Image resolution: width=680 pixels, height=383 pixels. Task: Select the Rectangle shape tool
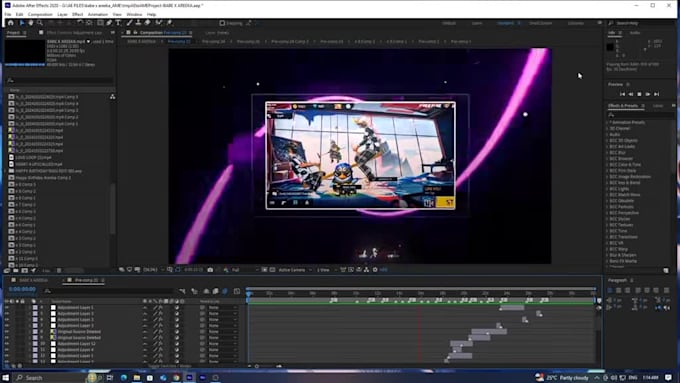[x=100, y=23]
